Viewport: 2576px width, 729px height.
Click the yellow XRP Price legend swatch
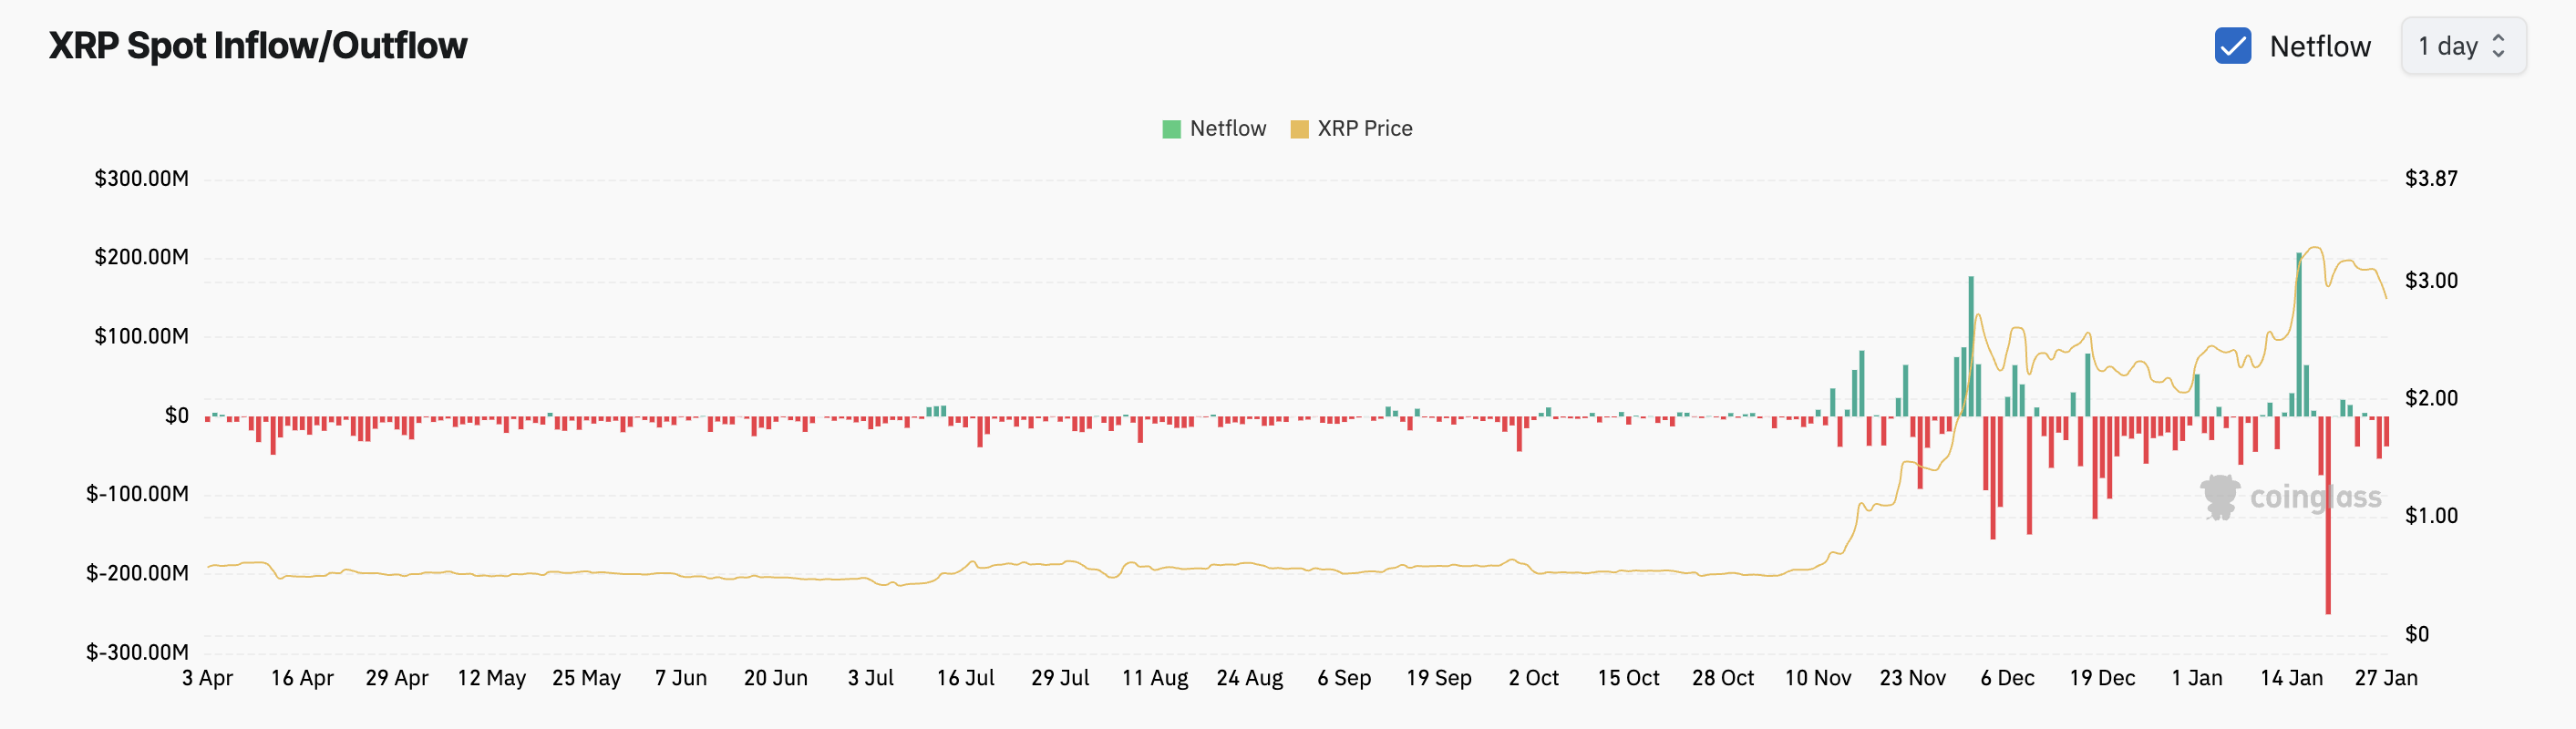[1299, 129]
